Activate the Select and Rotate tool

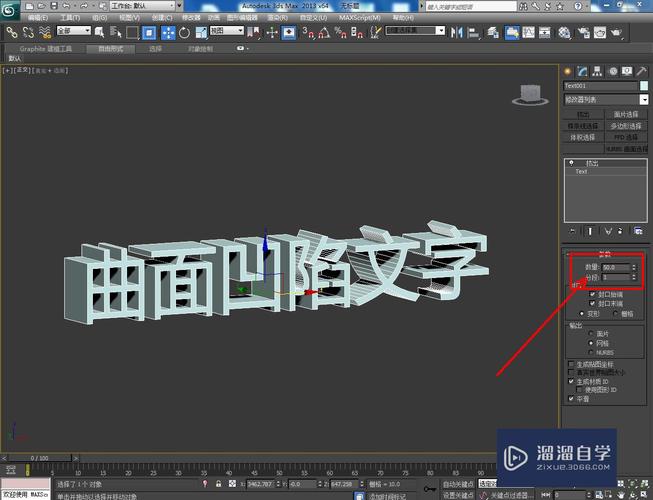184,32
